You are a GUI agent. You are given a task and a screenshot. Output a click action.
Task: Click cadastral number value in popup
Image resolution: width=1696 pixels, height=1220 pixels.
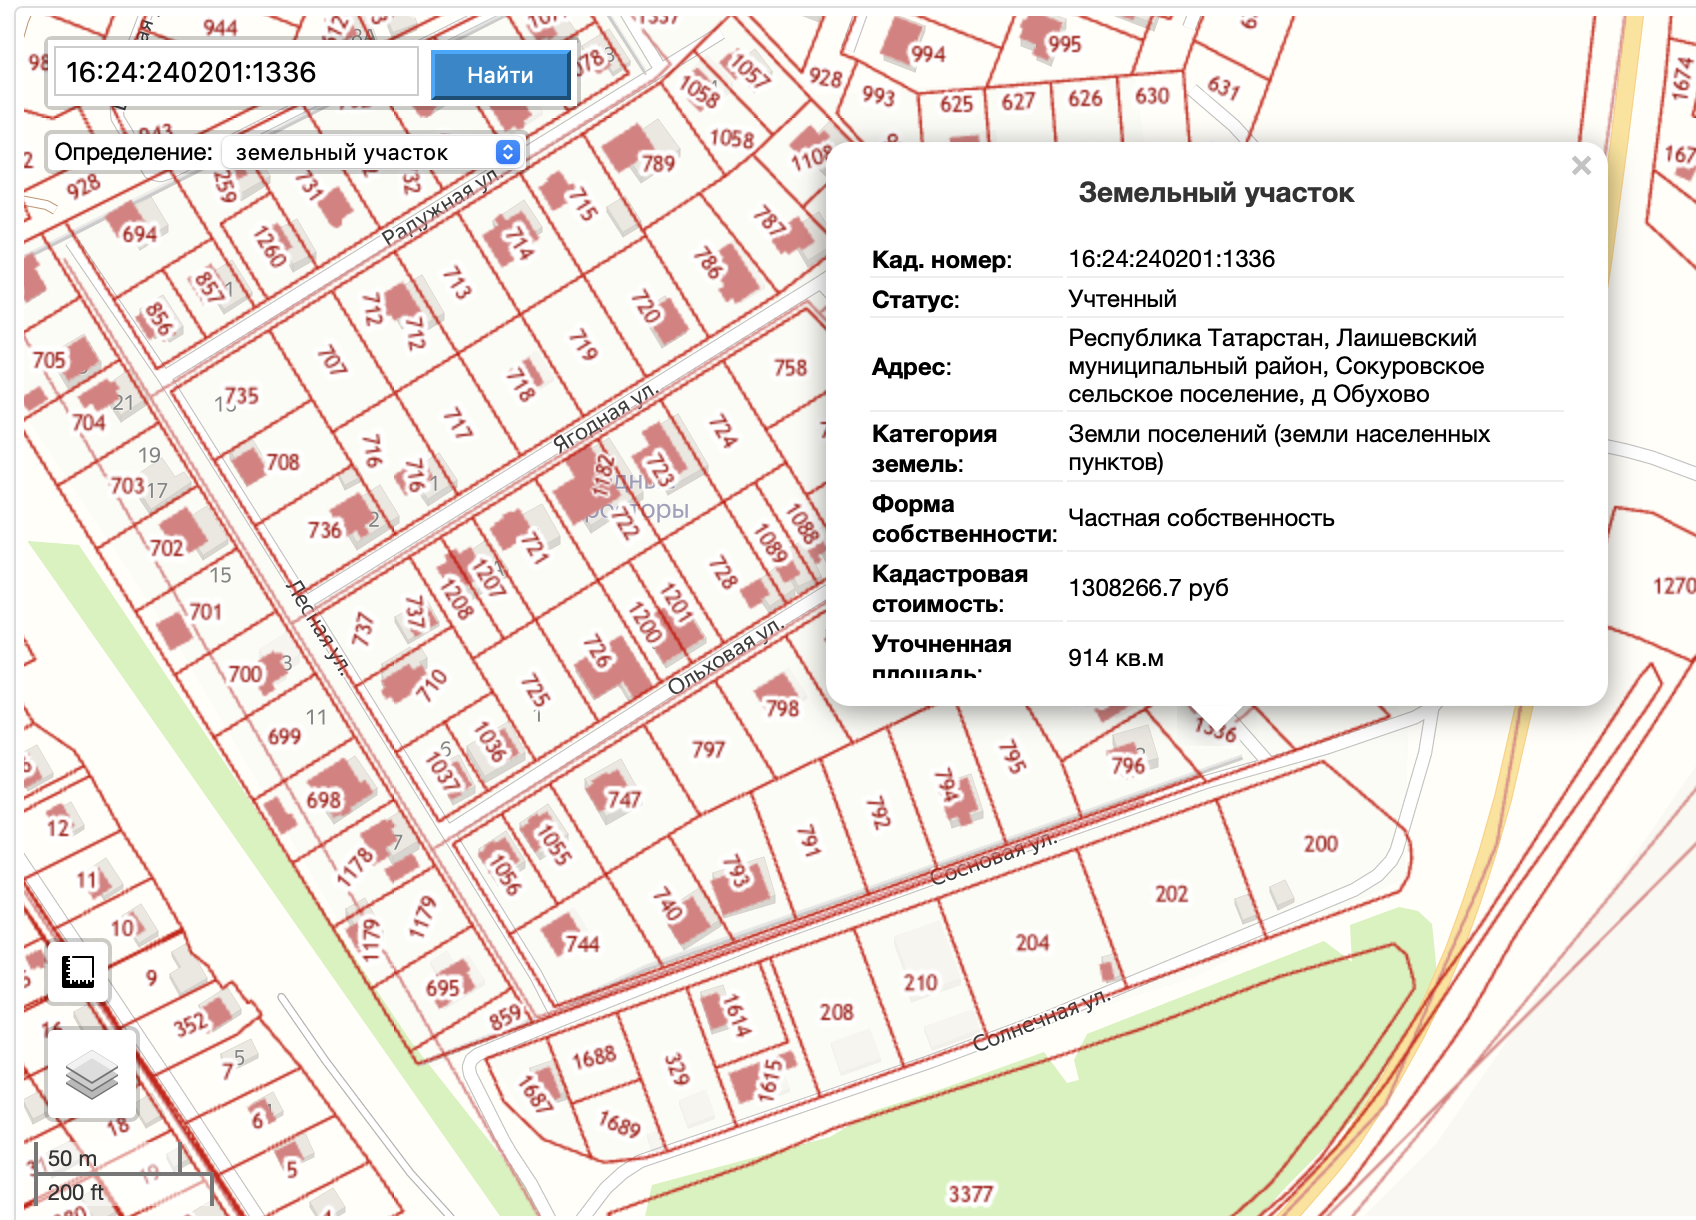pos(1171,259)
